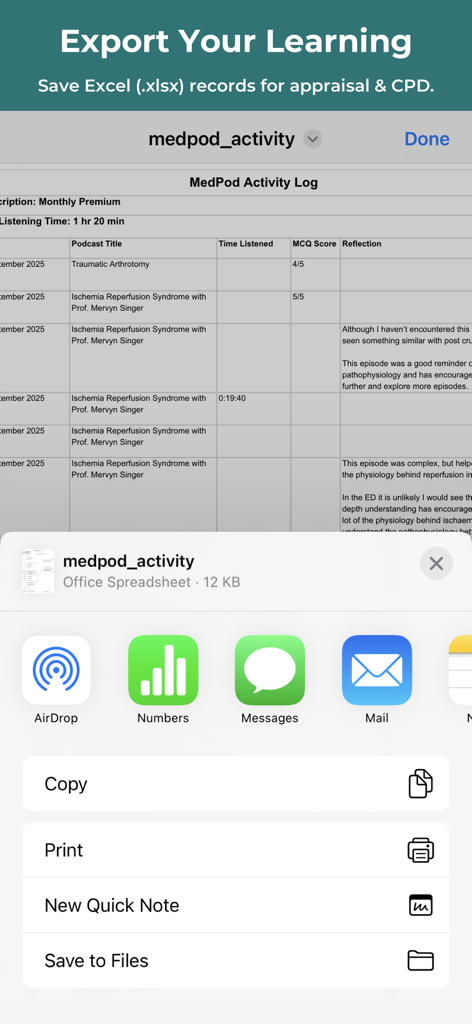
Task: Click the Copy documents icon
Action: [420, 784]
